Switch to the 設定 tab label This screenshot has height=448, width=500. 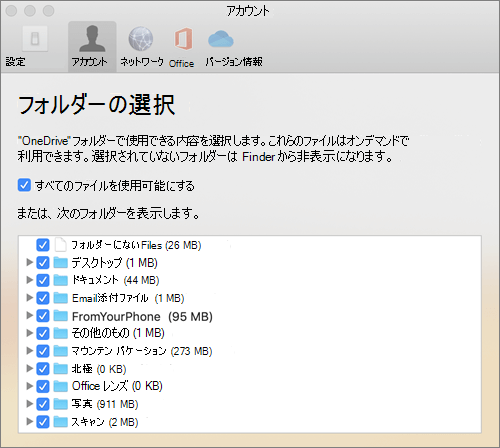click(x=15, y=62)
